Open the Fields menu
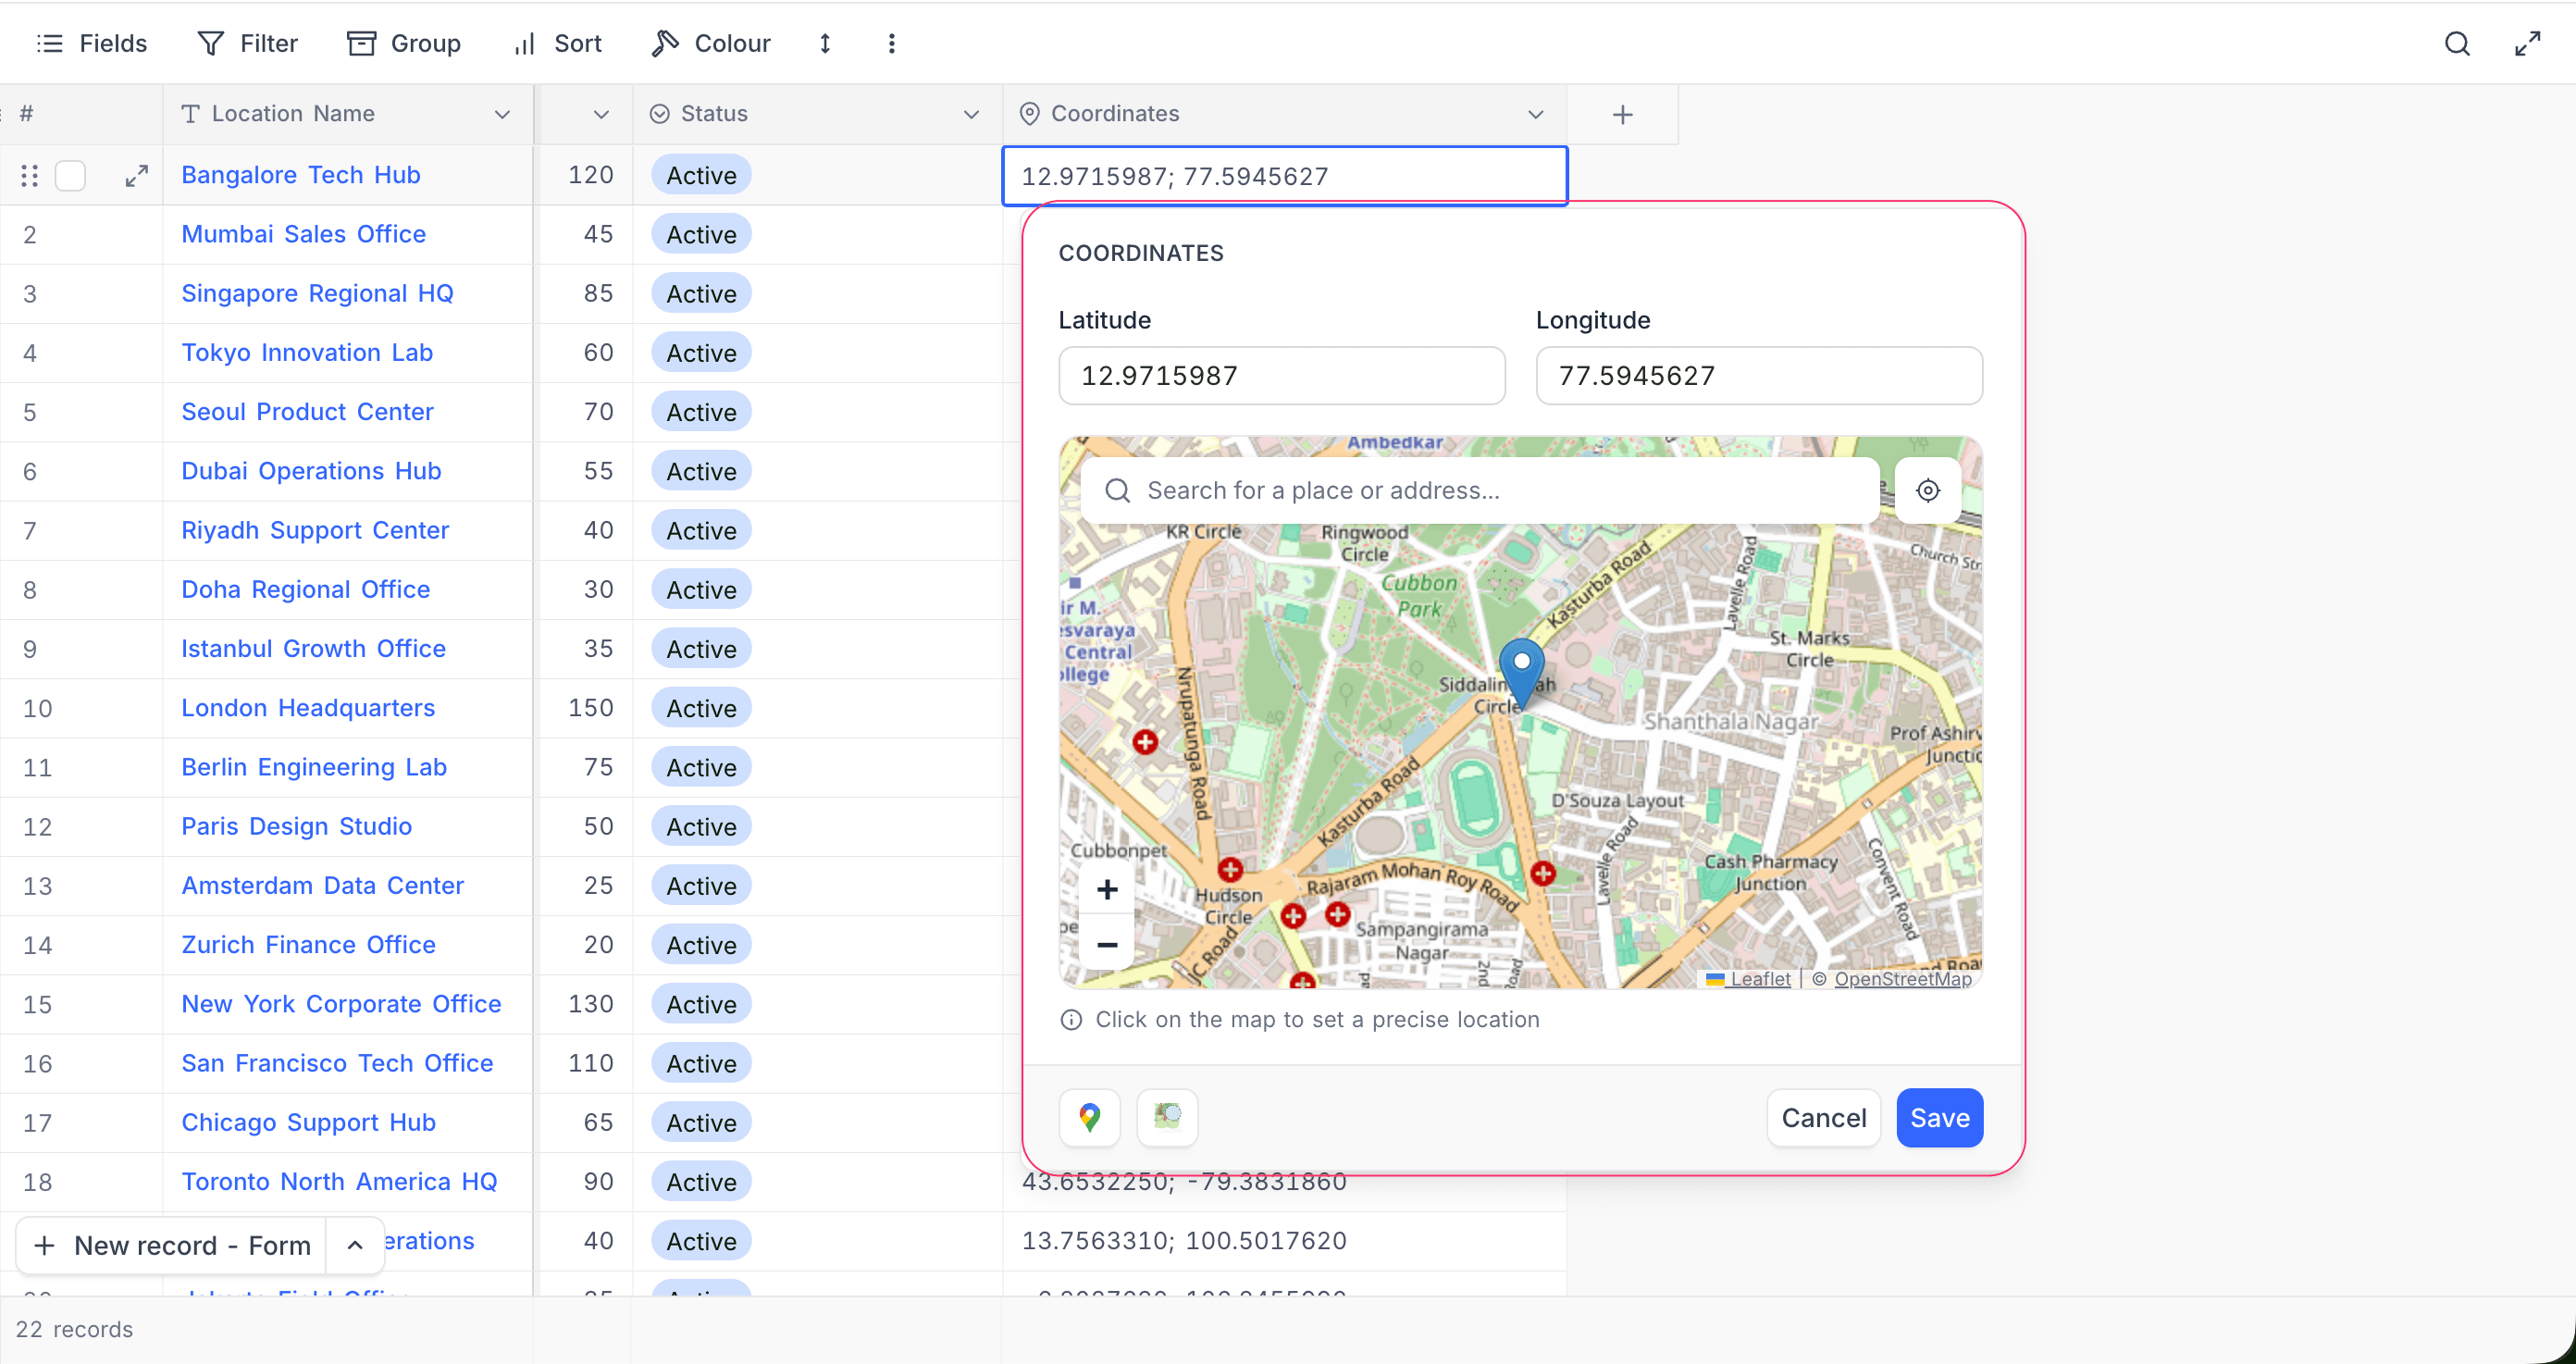 coord(92,43)
